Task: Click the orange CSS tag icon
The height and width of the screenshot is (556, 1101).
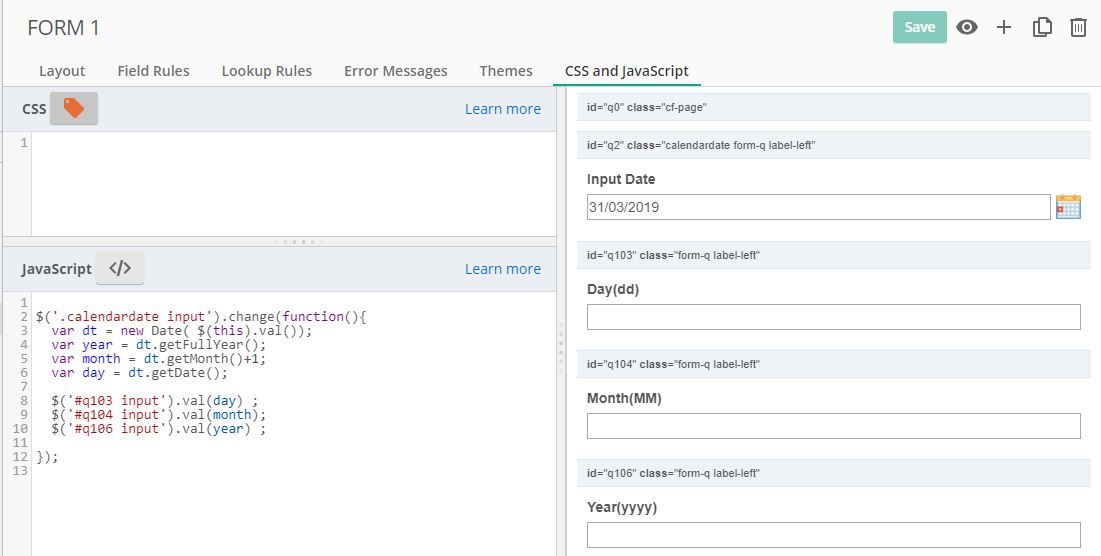Action: (74, 109)
